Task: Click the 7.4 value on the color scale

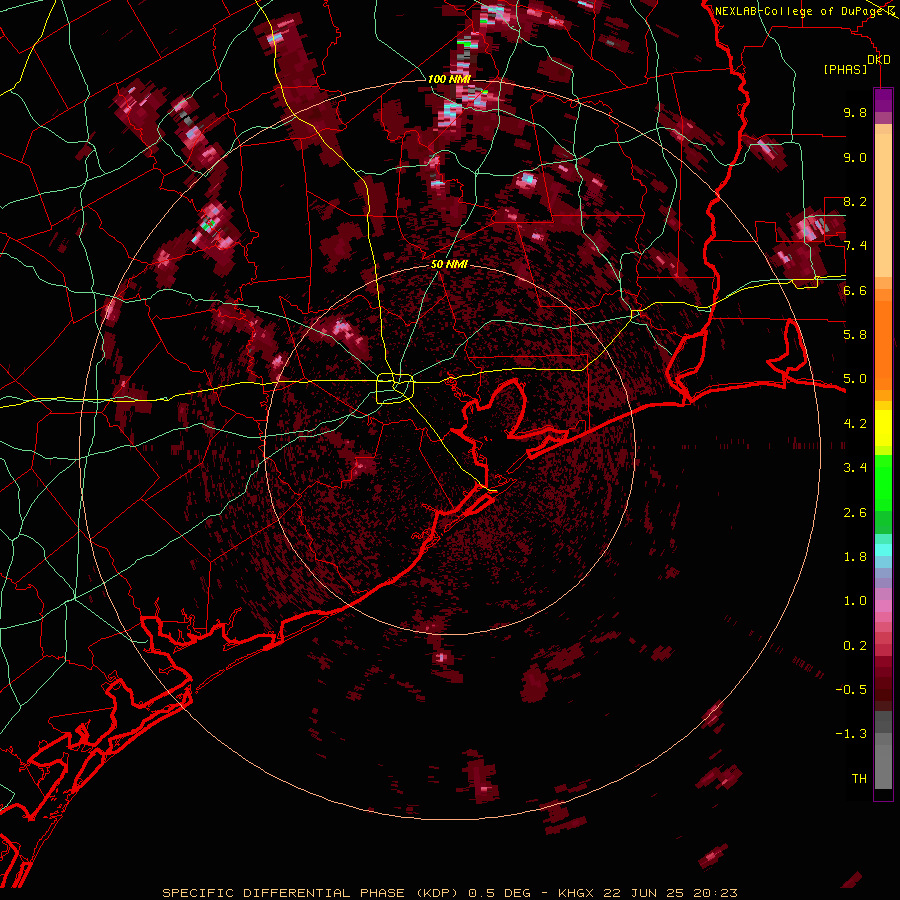Action: 855,246
